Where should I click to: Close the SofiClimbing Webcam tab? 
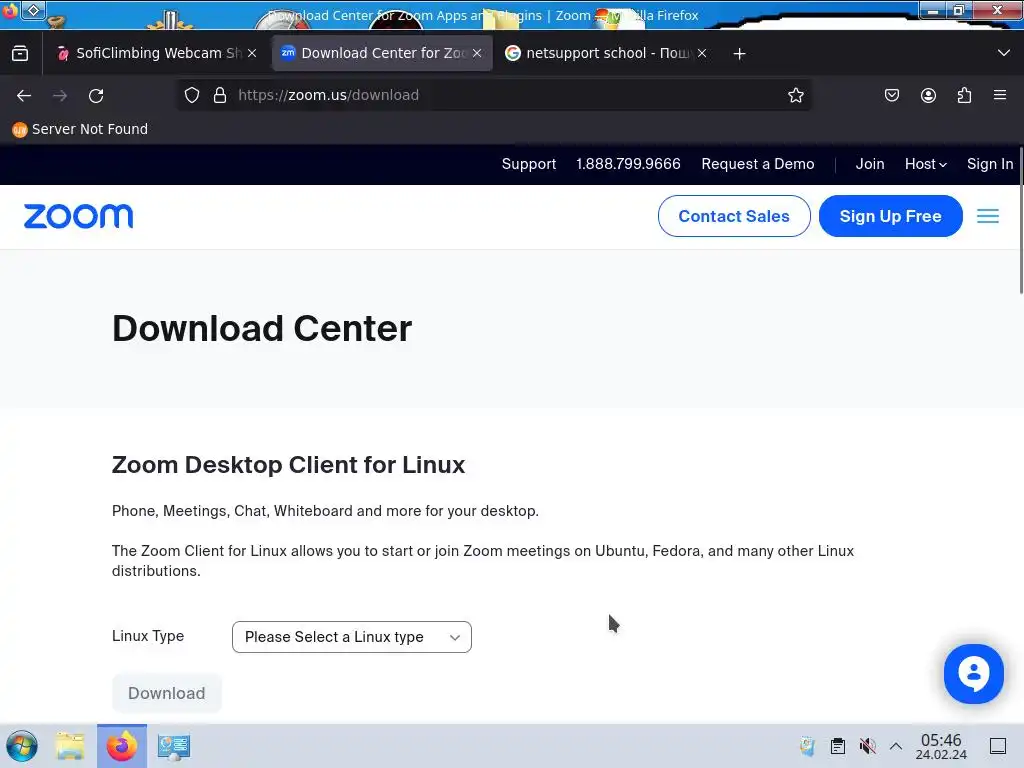[252, 54]
